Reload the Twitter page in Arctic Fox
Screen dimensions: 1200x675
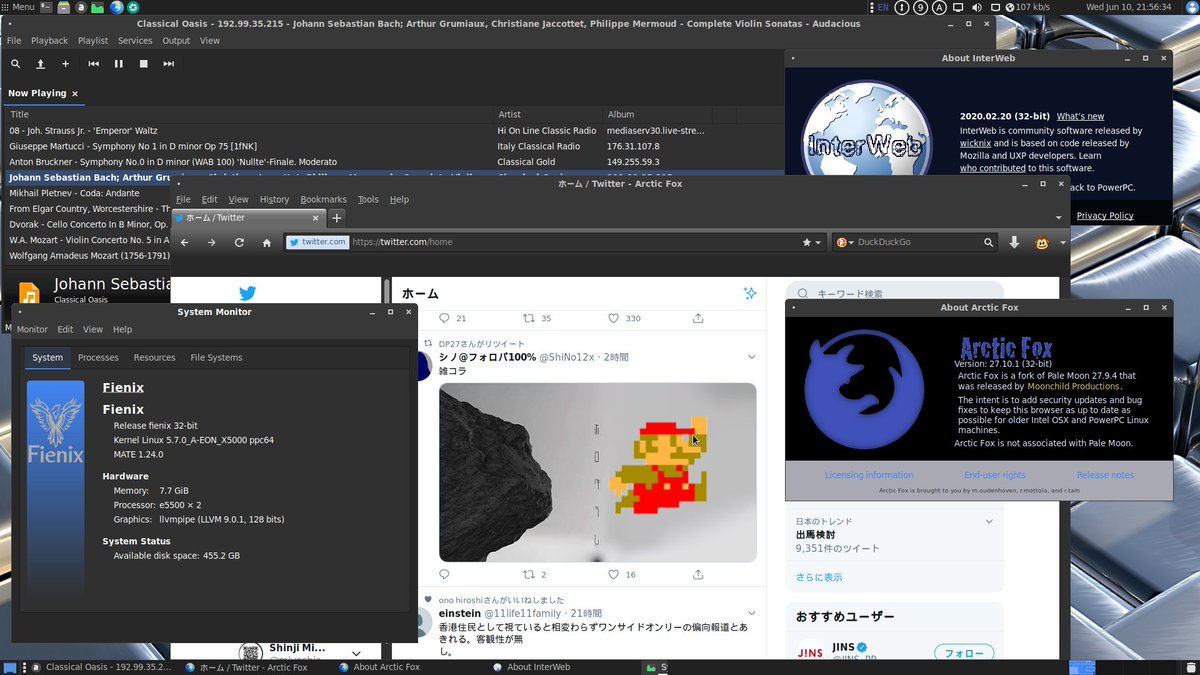coord(239,243)
